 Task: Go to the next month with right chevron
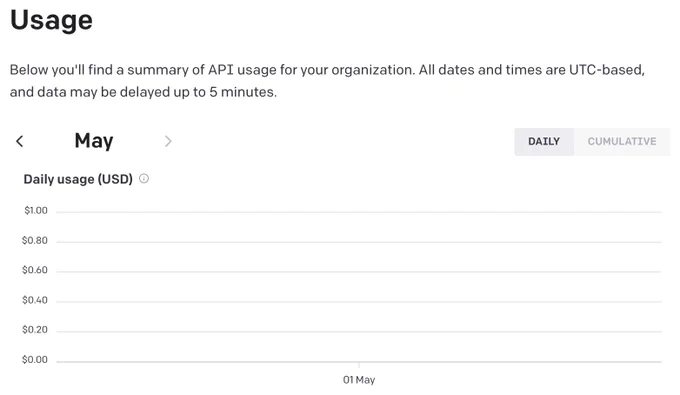168,141
